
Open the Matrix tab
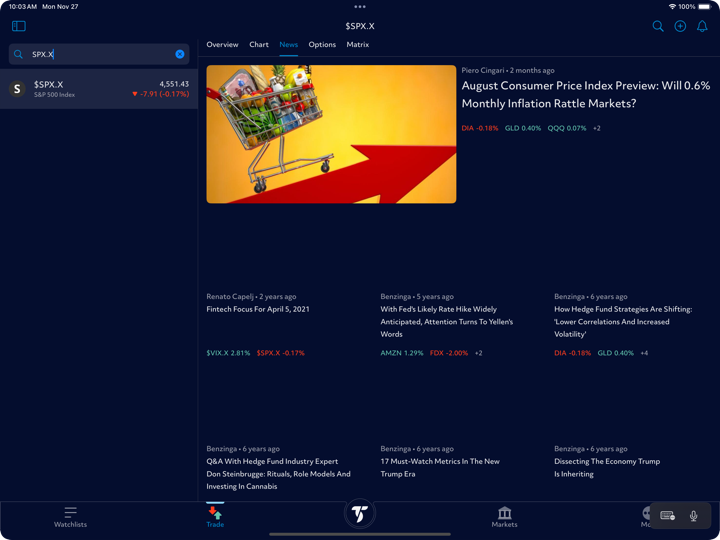pyautogui.click(x=357, y=45)
